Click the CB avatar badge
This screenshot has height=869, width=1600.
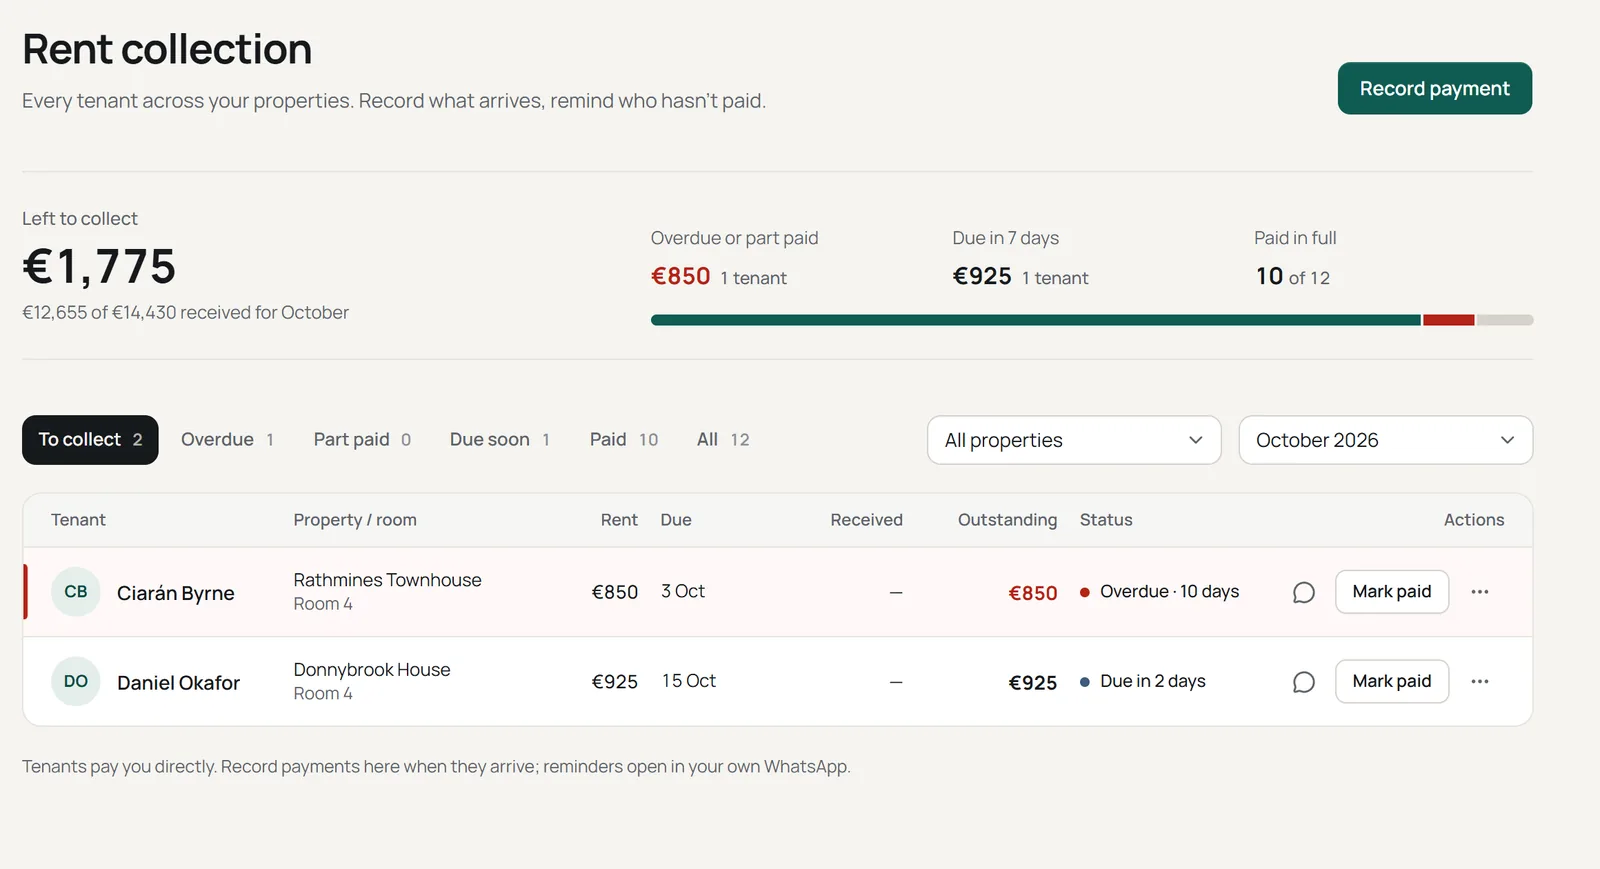tap(76, 592)
